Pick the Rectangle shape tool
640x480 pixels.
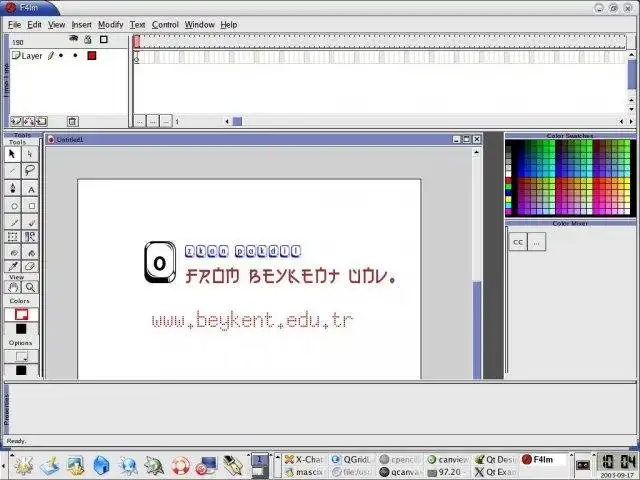[x=30, y=206]
